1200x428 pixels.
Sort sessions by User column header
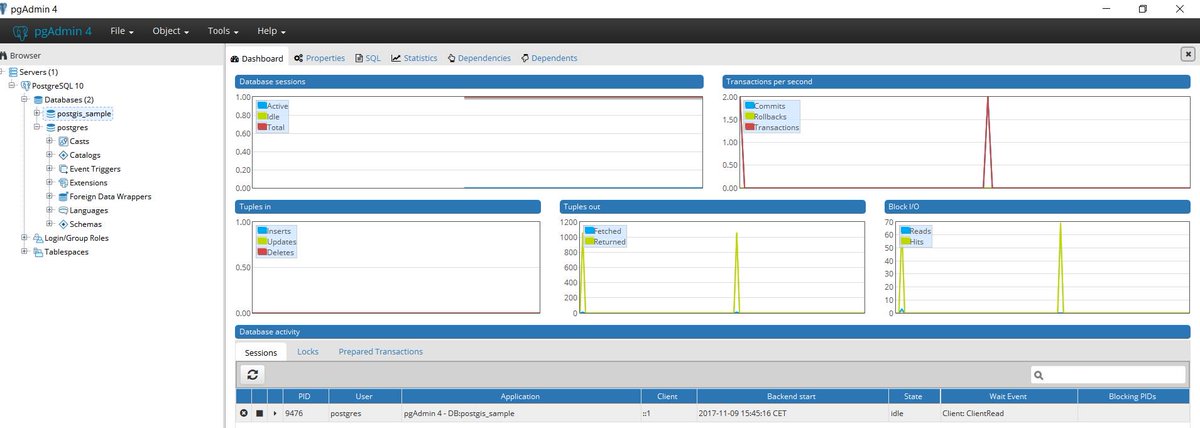coord(363,396)
